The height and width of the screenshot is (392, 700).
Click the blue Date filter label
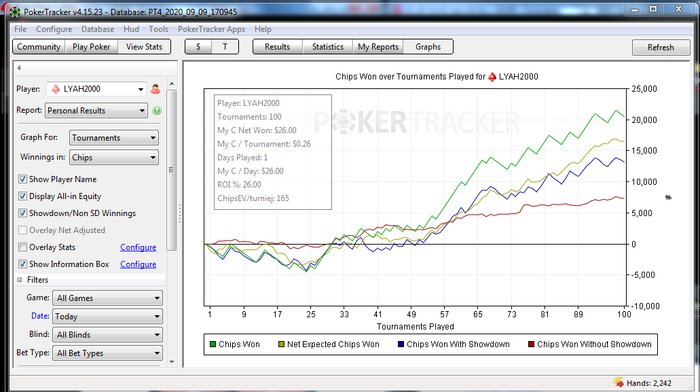point(40,316)
